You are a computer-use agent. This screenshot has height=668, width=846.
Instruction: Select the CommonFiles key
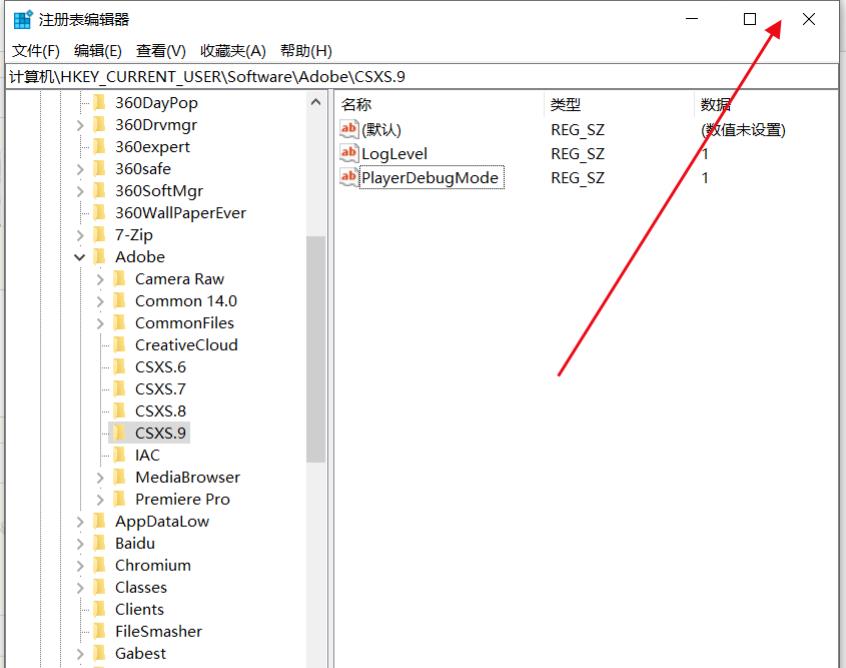coord(185,323)
